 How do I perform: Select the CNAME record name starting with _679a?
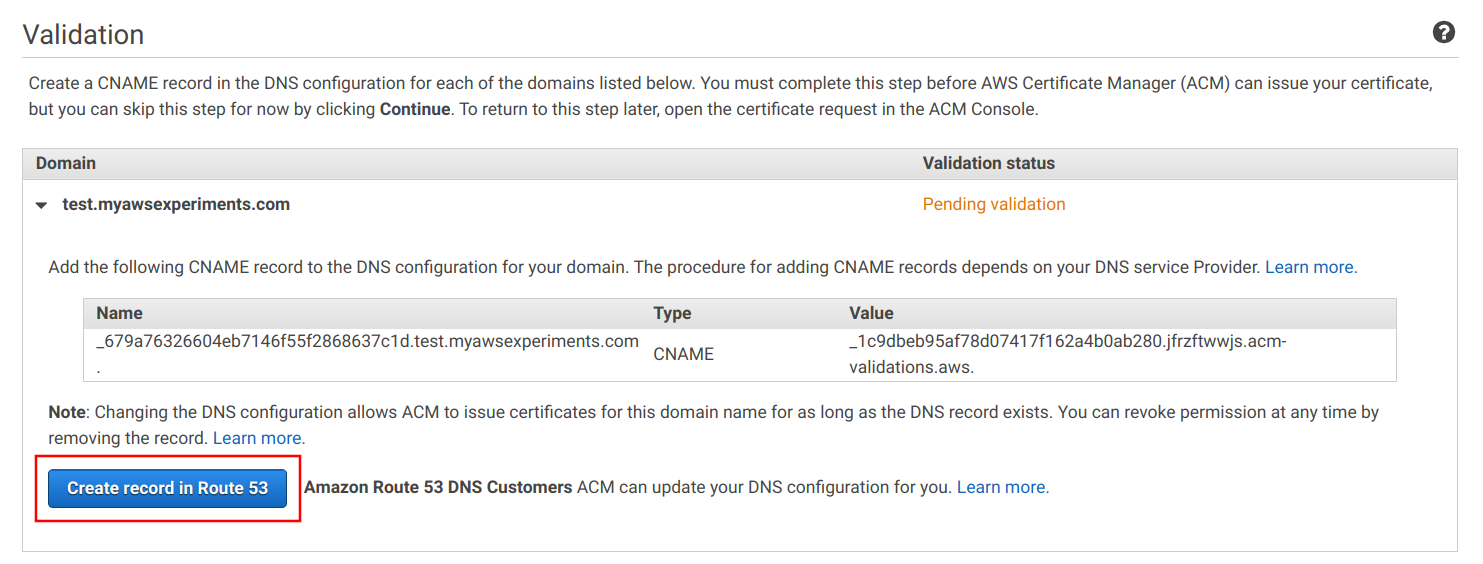367,342
